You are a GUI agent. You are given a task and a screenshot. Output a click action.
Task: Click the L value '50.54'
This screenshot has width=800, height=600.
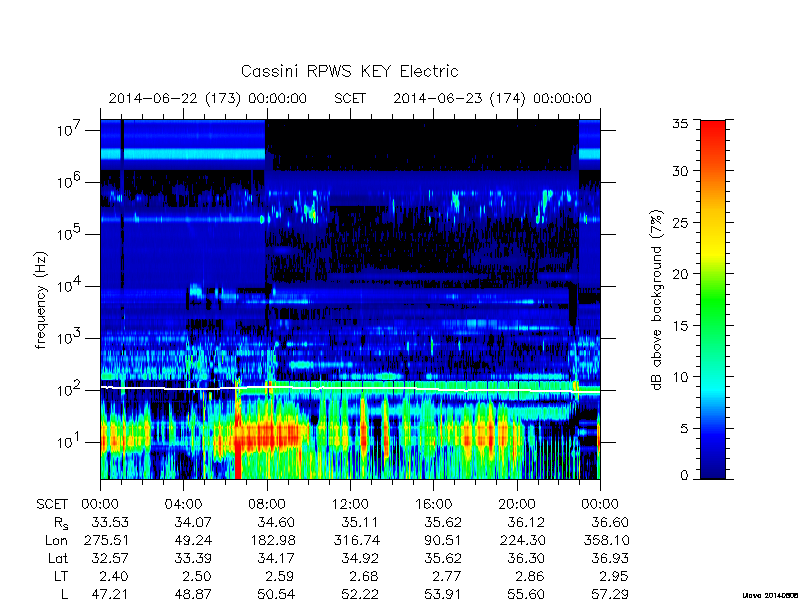pos(276,593)
